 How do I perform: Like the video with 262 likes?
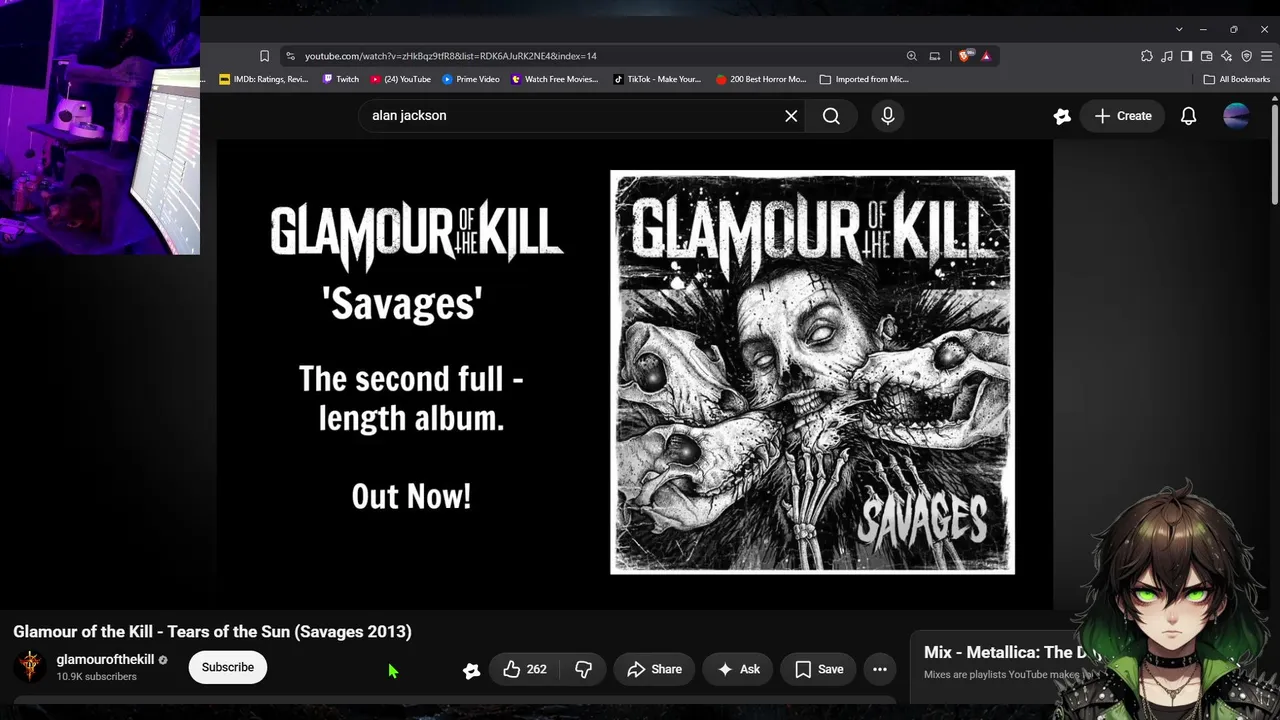point(526,669)
